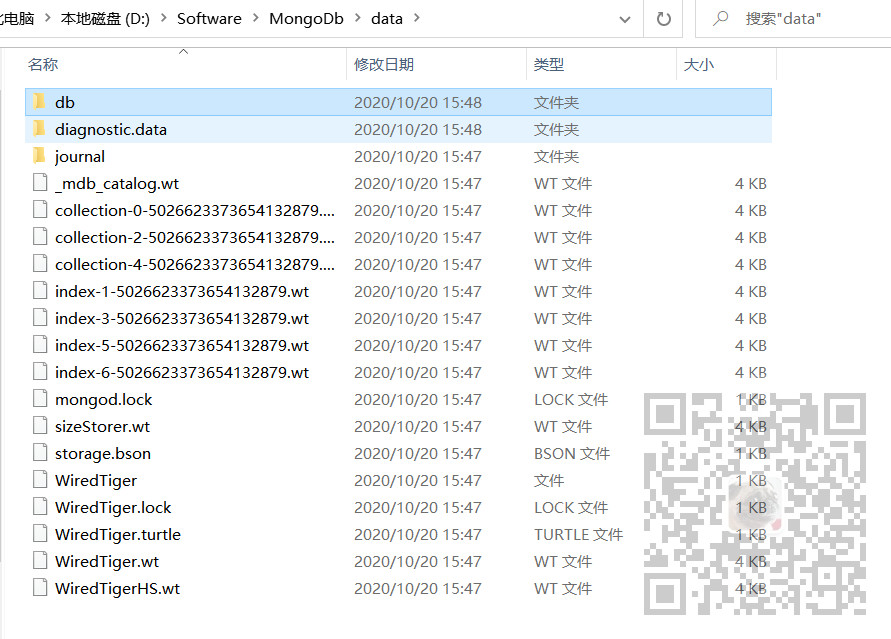
Task: Select the diagnostic.data folder name
Action: click(x=111, y=130)
